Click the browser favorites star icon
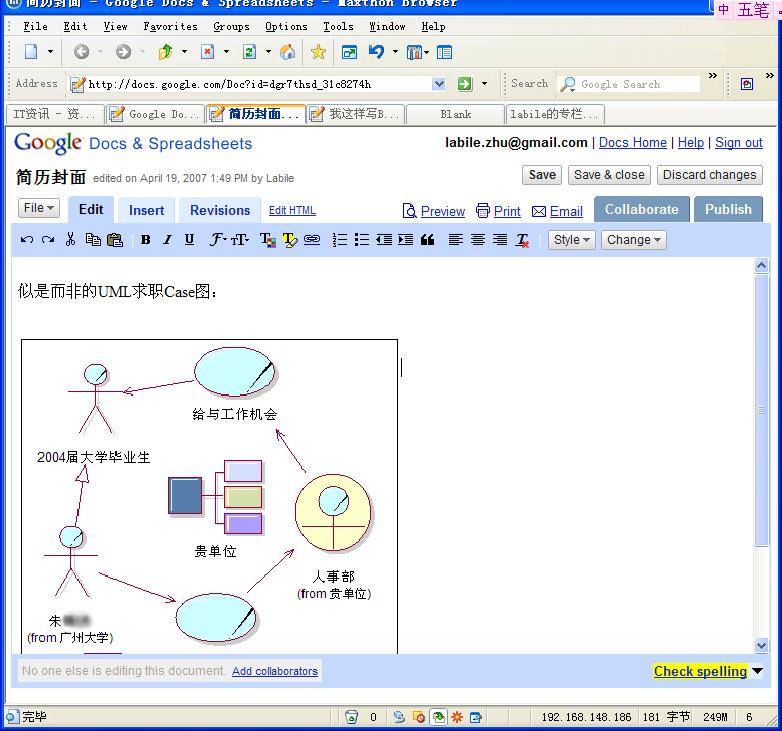The height and width of the screenshot is (731, 782). tap(318, 52)
